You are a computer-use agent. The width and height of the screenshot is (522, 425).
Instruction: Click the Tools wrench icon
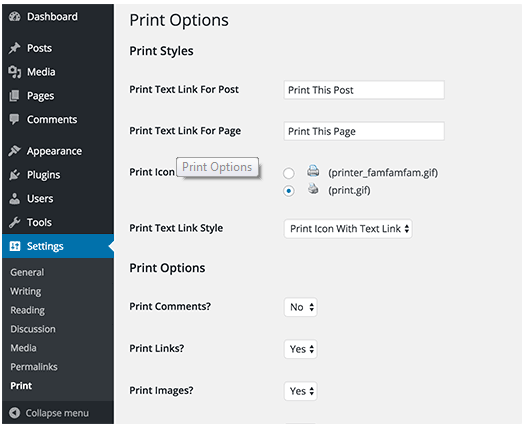coord(15,222)
